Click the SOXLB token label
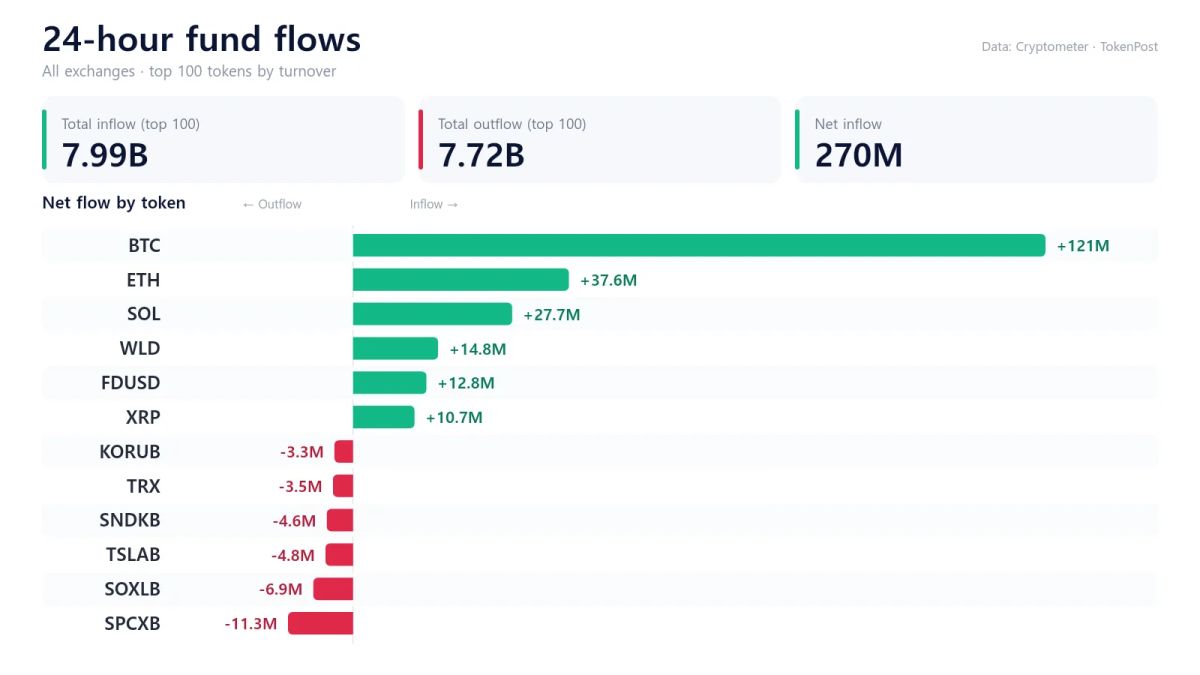Screen dimensions: 1200x675 (132, 589)
